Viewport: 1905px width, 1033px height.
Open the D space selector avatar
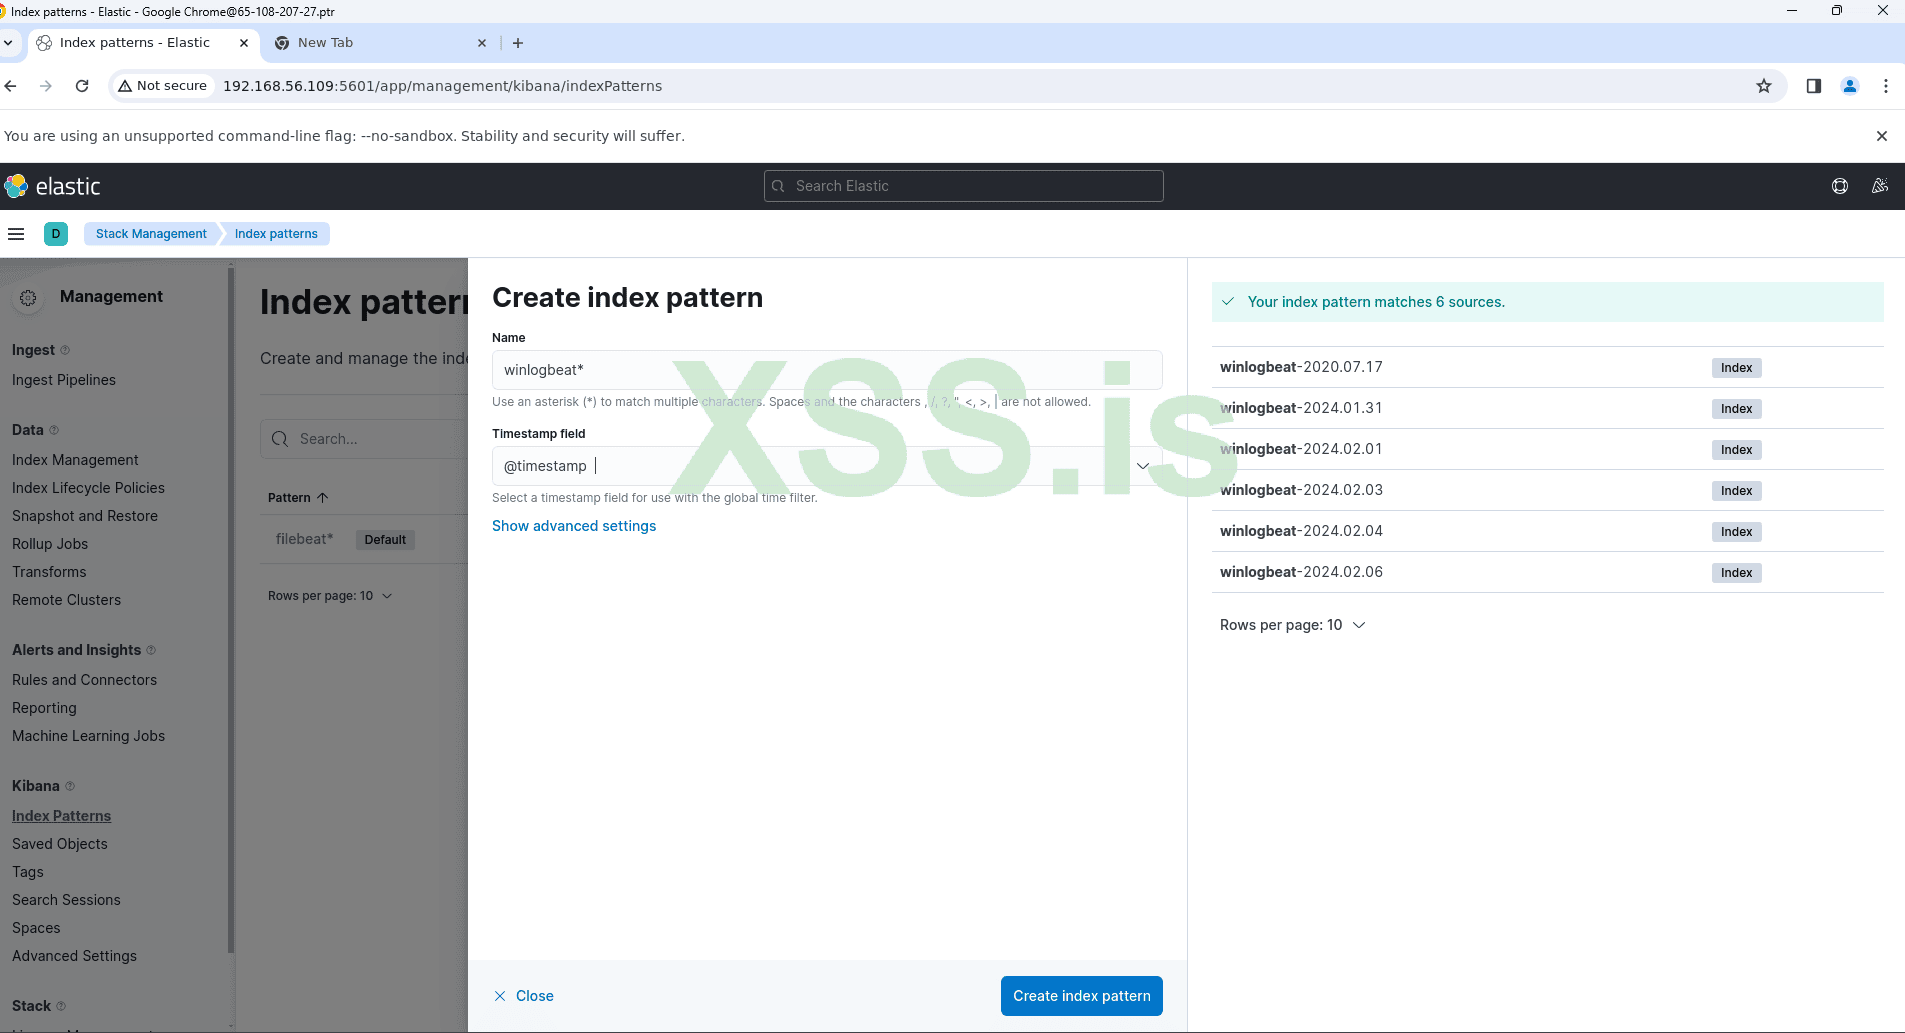(x=56, y=234)
